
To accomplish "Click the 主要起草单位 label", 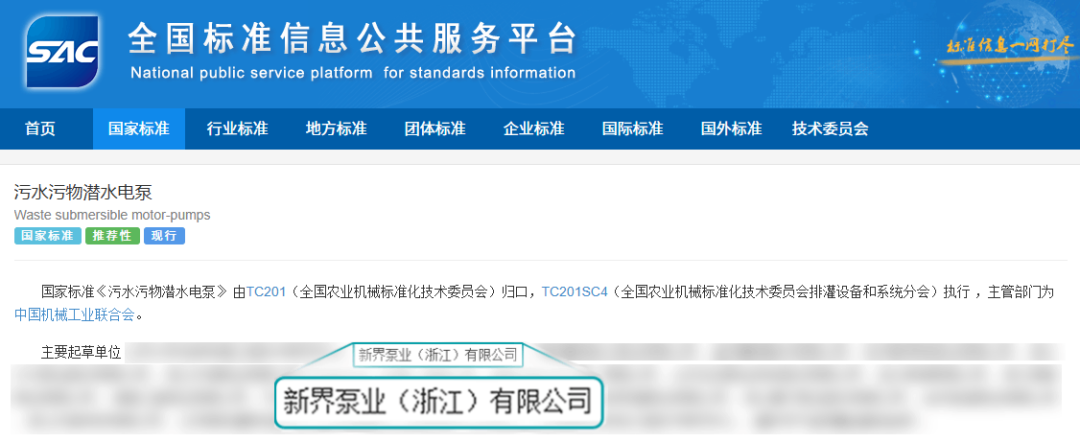I will click(x=81, y=352).
